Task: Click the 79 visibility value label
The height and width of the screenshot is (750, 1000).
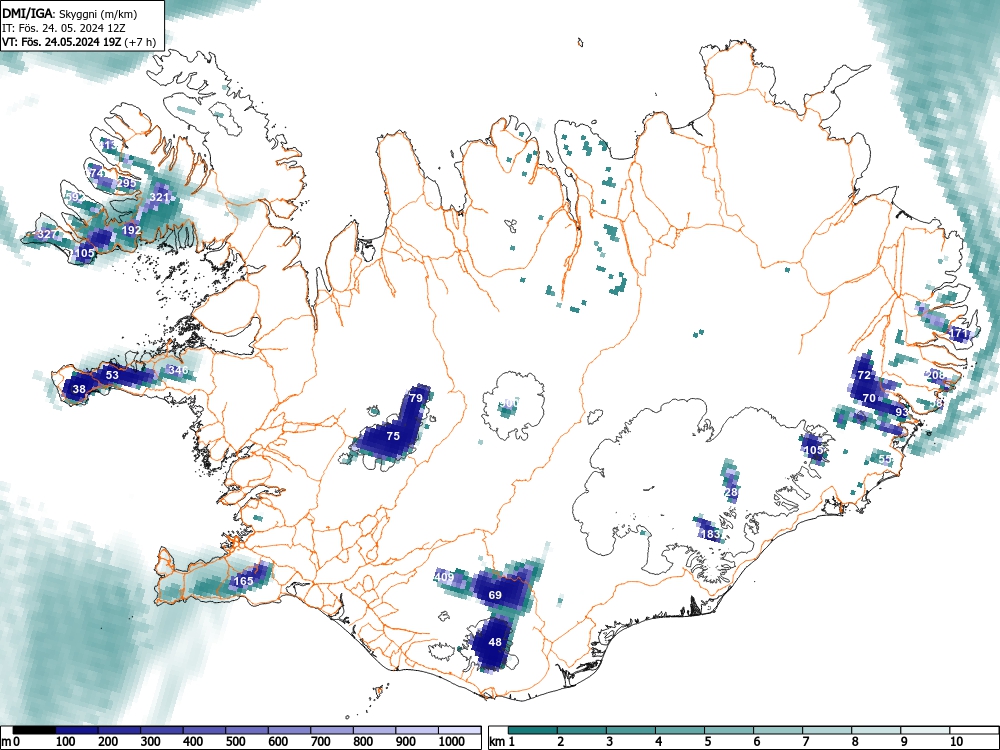Action: 416,398
